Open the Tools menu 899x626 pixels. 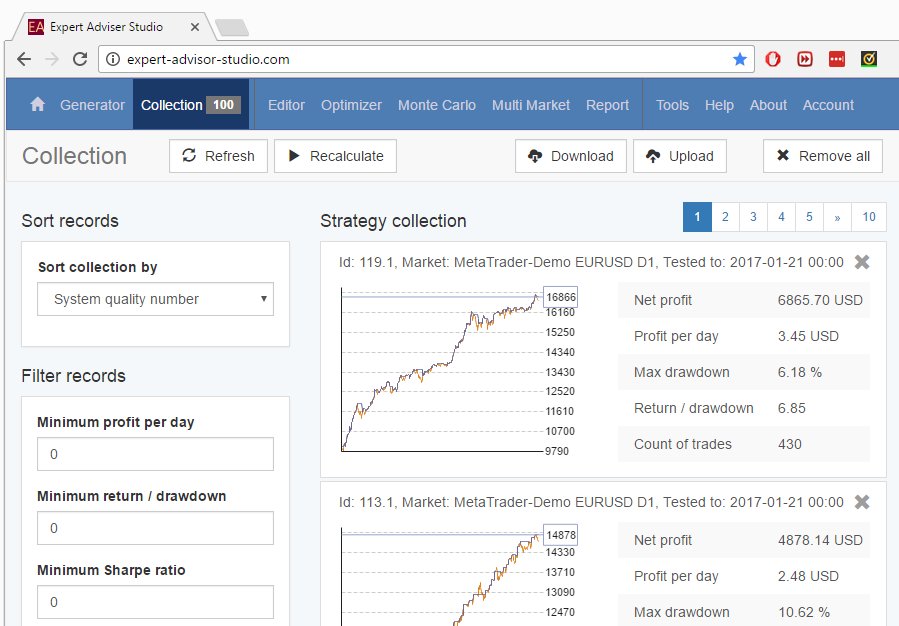tap(672, 105)
